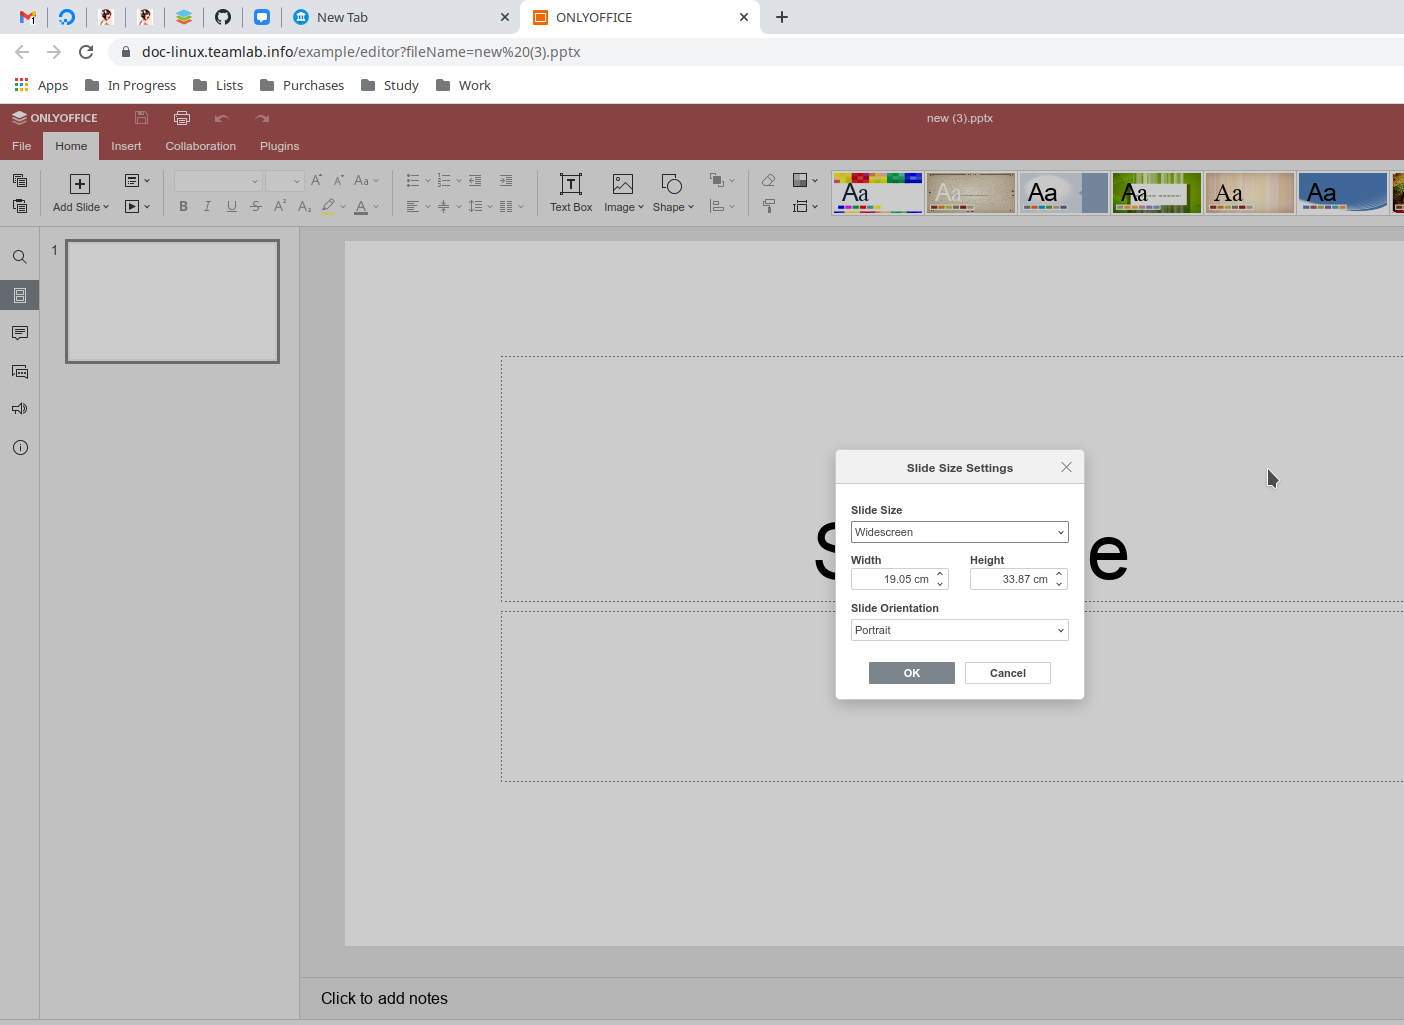The width and height of the screenshot is (1404, 1025).
Task: Select the Clear Style eraser icon
Action: point(768,180)
